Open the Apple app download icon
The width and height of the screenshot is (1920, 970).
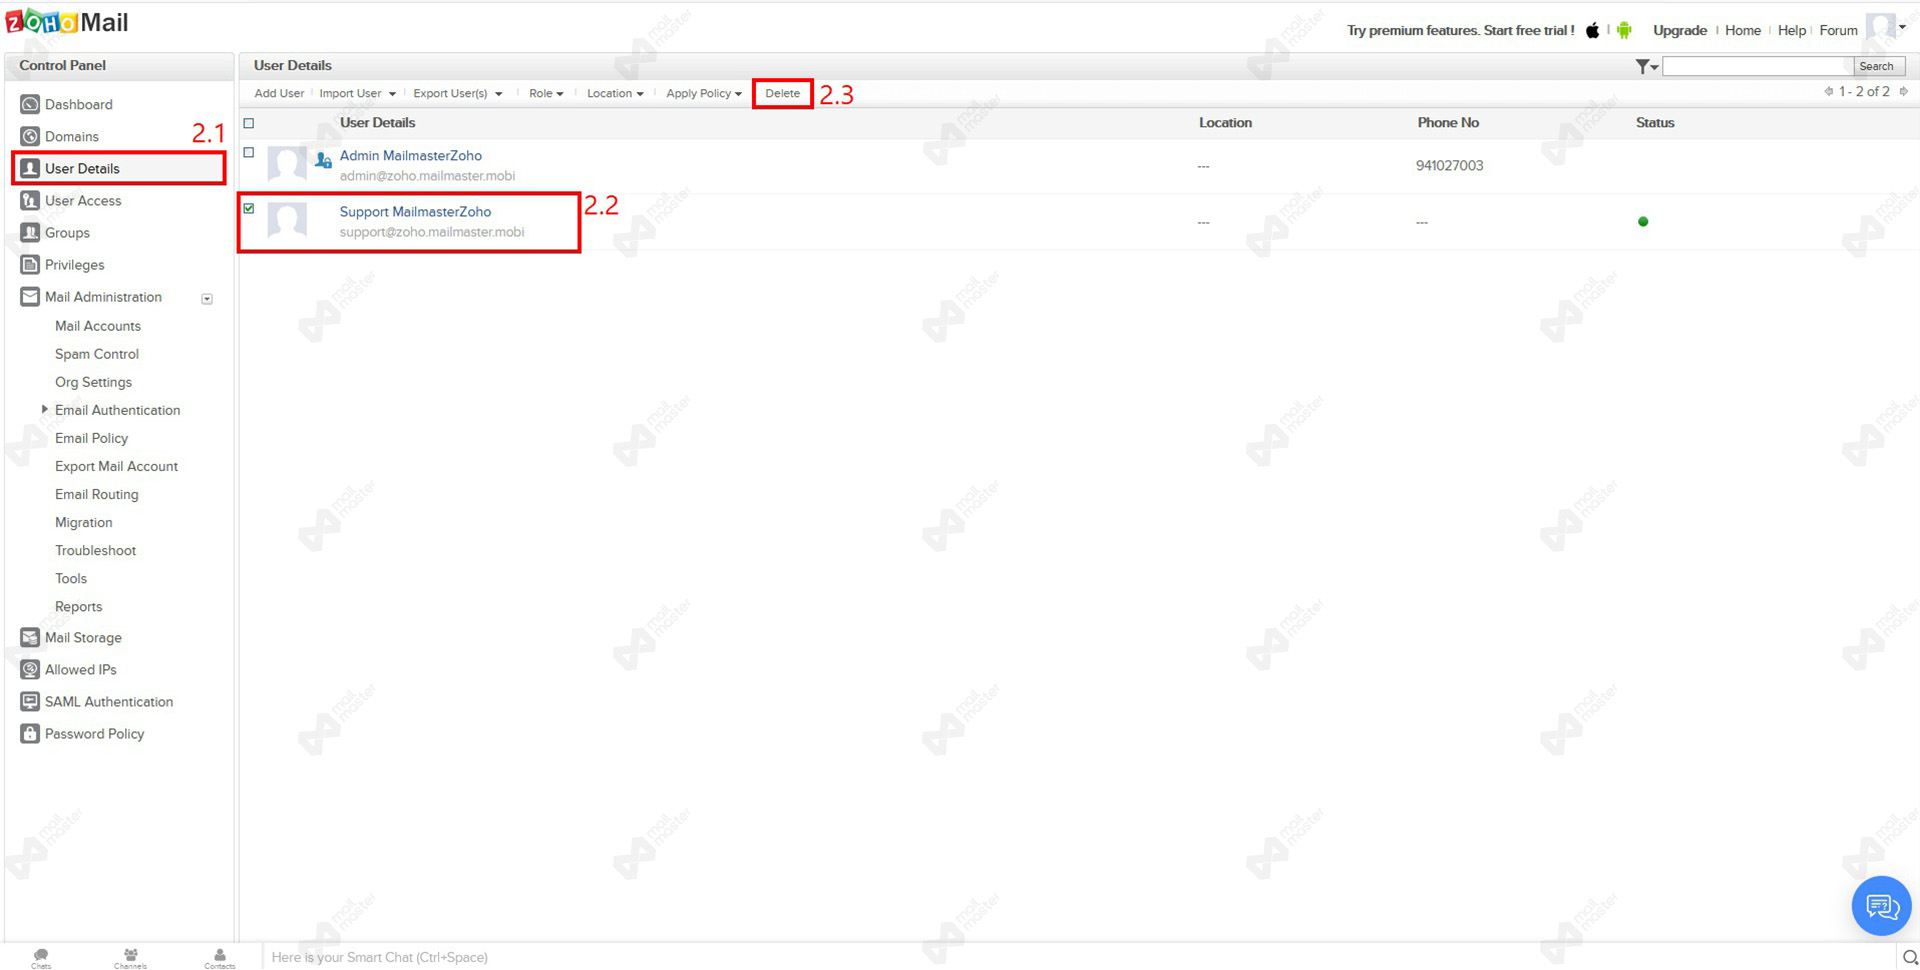tap(1592, 30)
